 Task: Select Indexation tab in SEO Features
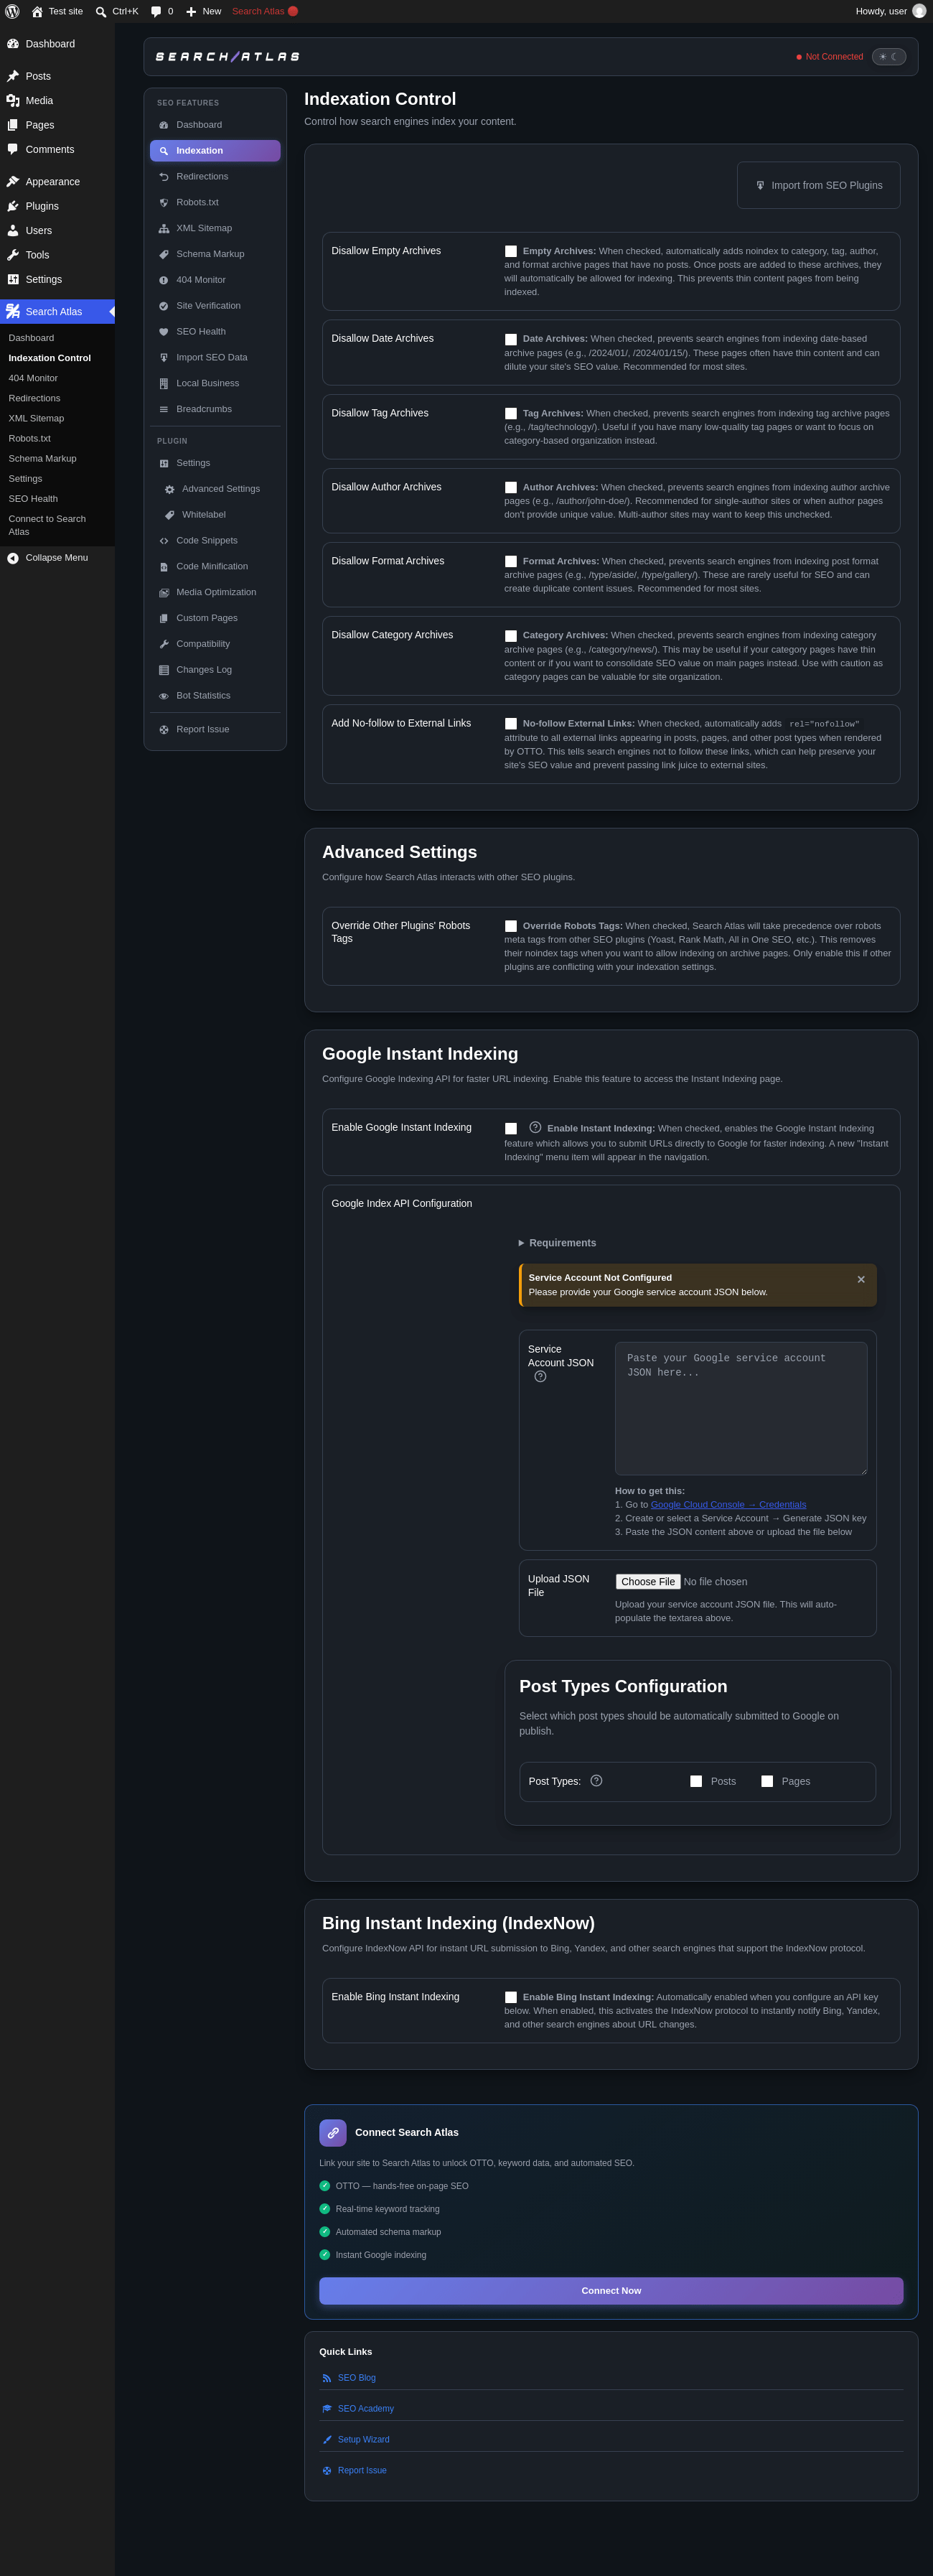tap(215, 151)
